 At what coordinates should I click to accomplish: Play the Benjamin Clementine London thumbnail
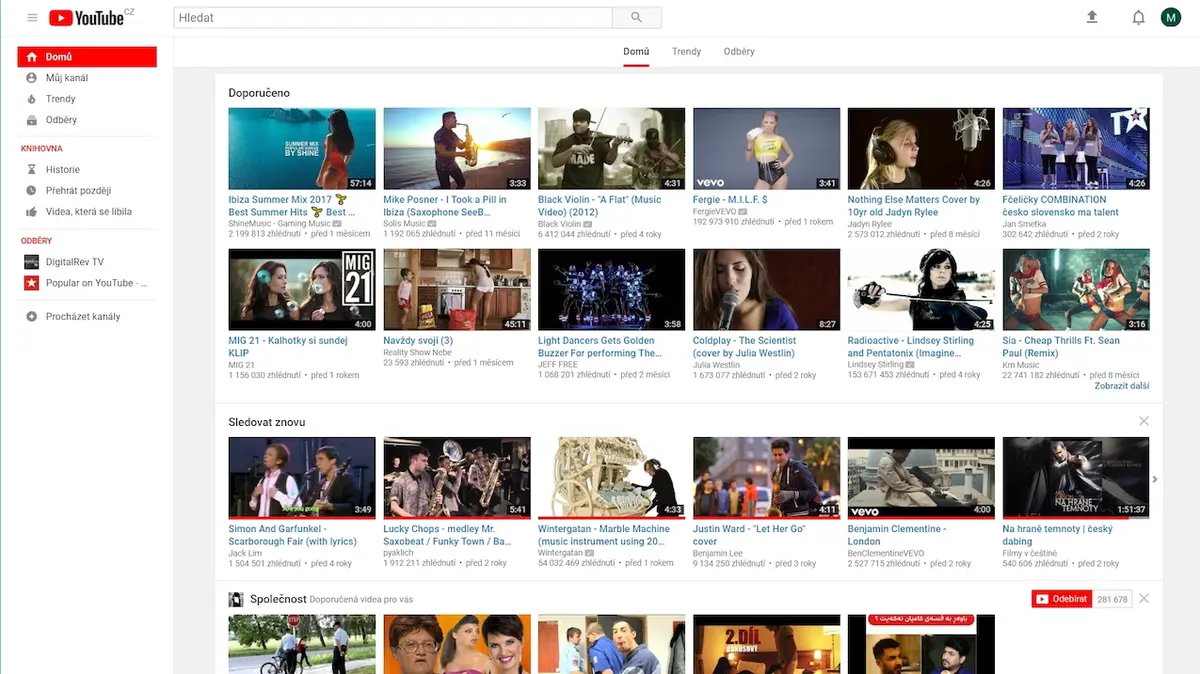point(921,478)
